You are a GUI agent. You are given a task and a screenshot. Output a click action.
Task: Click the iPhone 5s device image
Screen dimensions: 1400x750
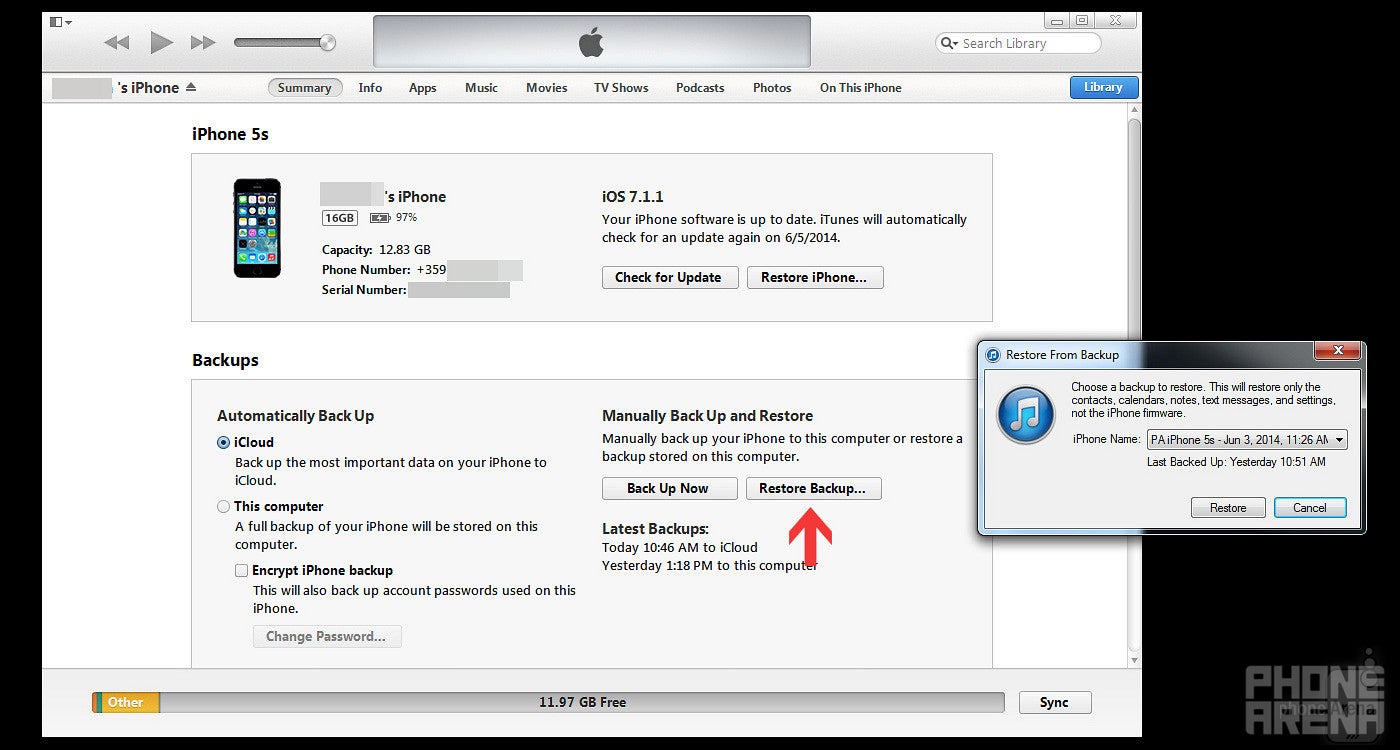point(257,228)
